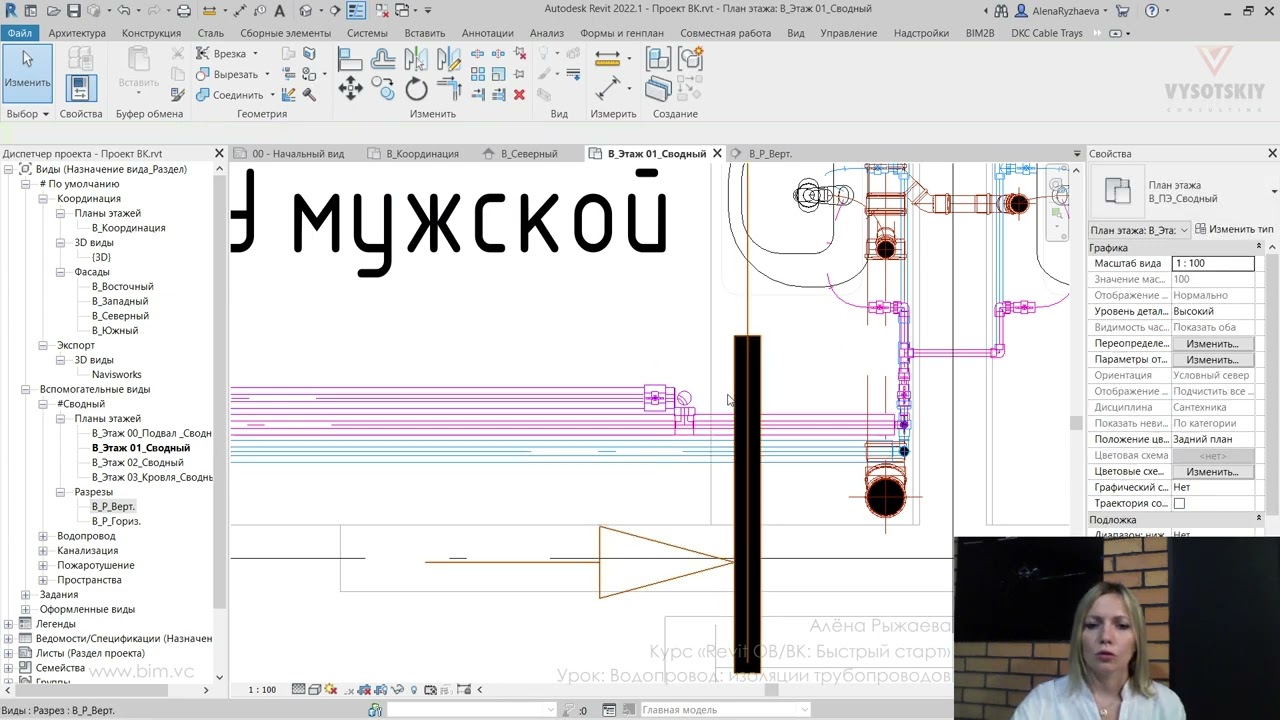Toggle visual style icon in view control bar
The height and width of the screenshot is (720, 1280).
(314, 690)
